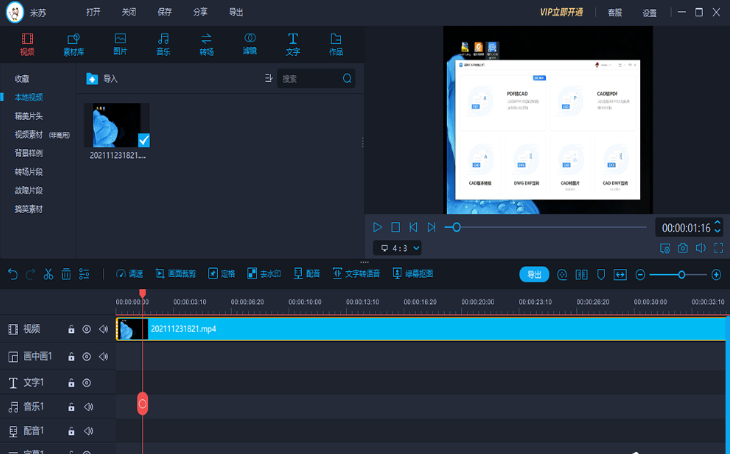Open the 图片 (pictures) tab
This screenshot has width=730, height=454.
click(x=120, y=45)
